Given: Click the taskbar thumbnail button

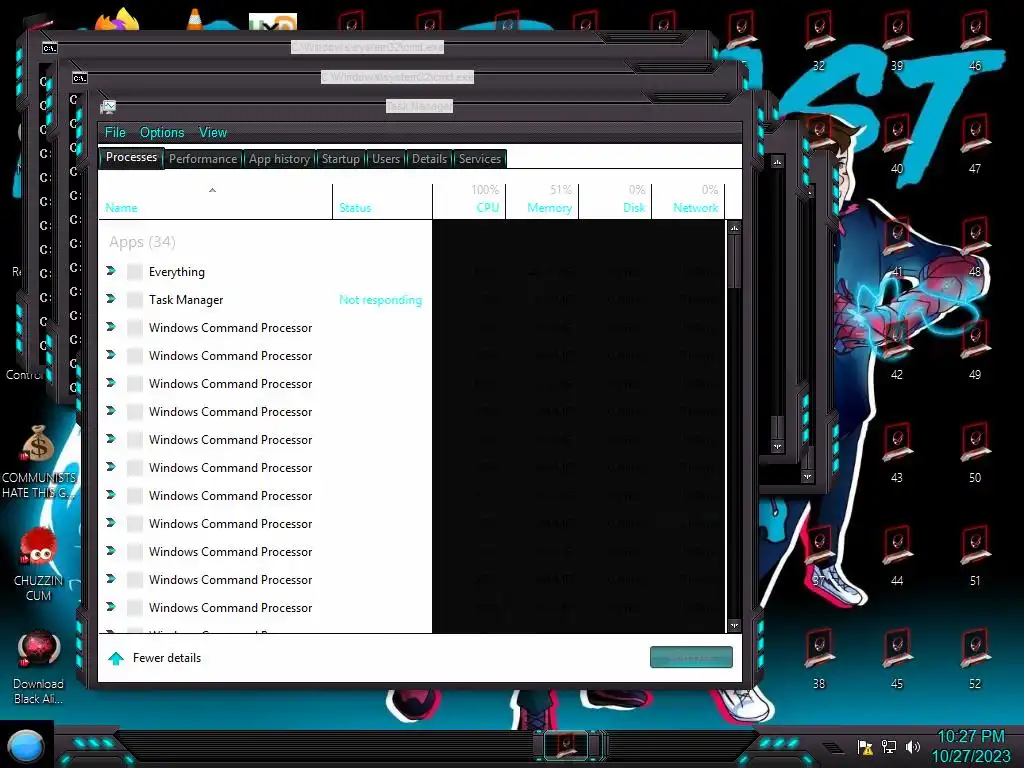Looking at the screenshot, I should pyautogui.click(x=567, y=745).
